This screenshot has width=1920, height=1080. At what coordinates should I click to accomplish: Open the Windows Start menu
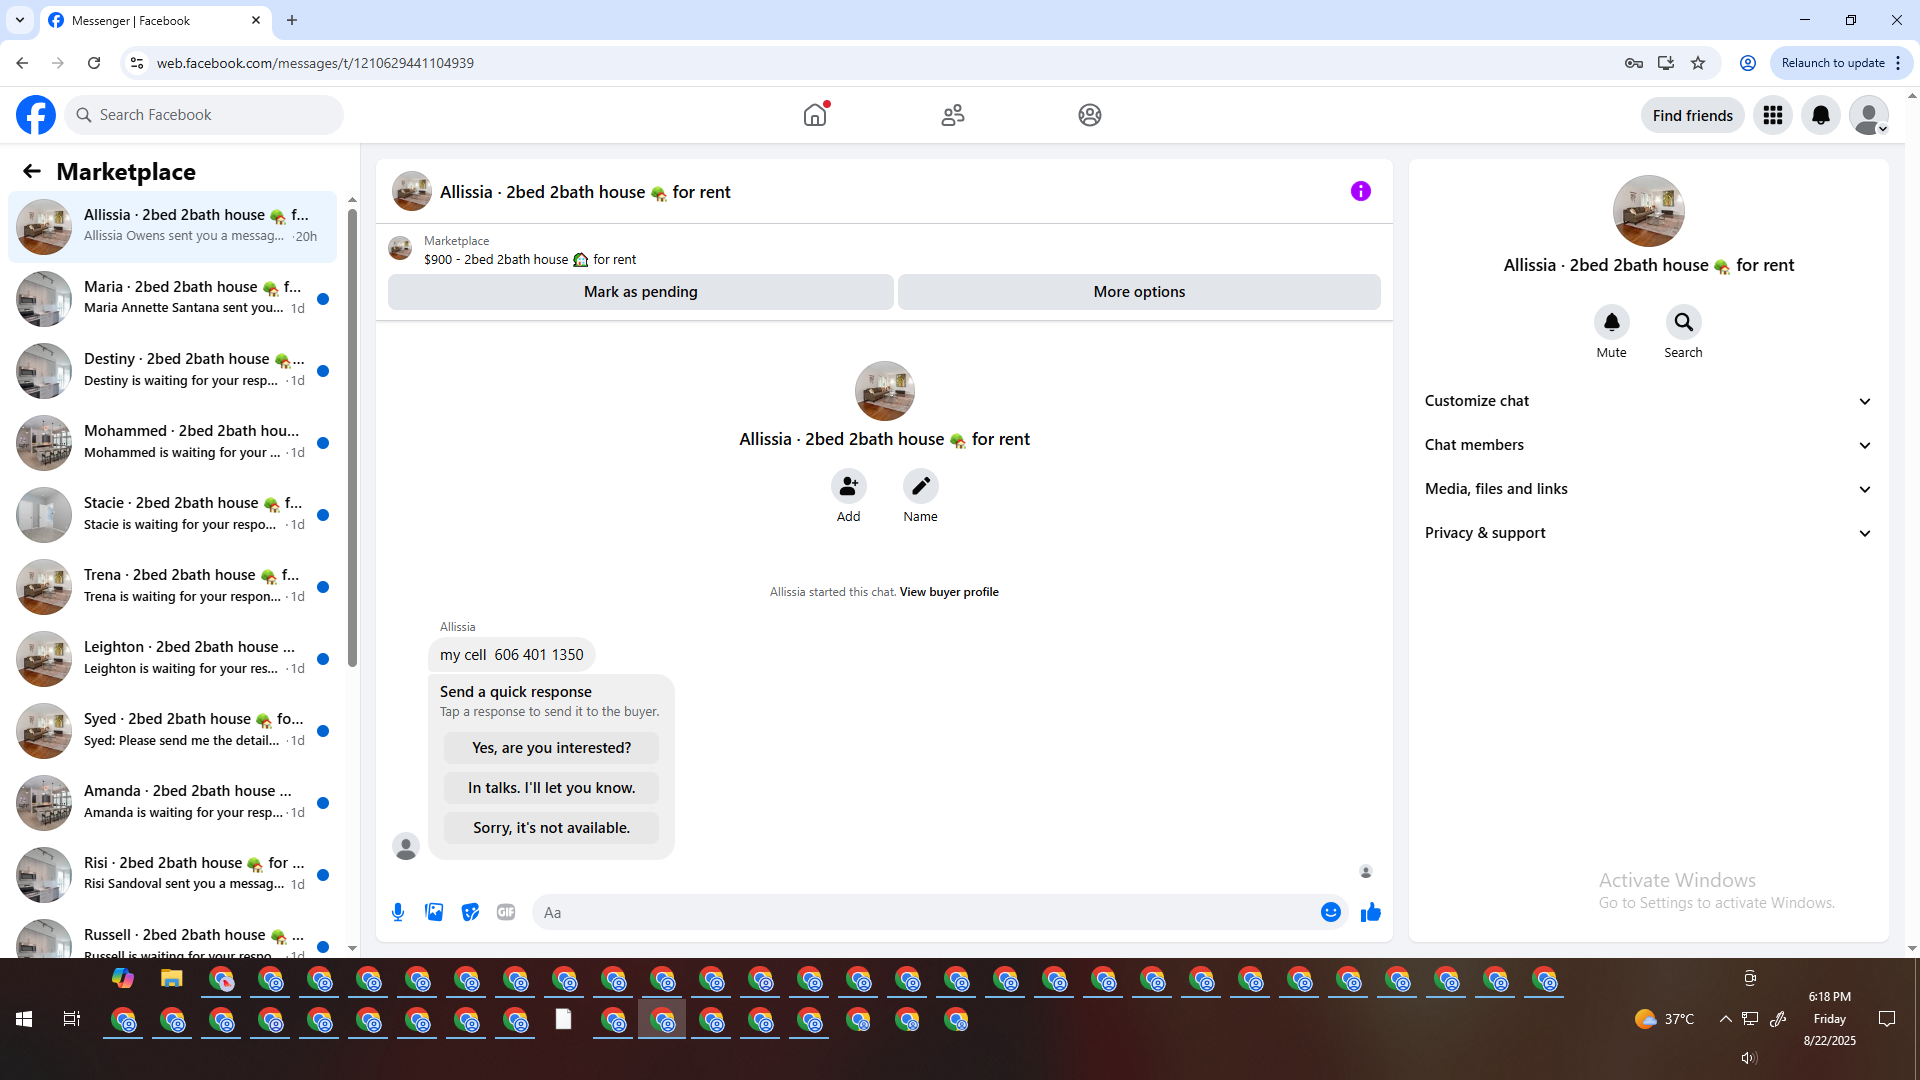click(24, 1019)
